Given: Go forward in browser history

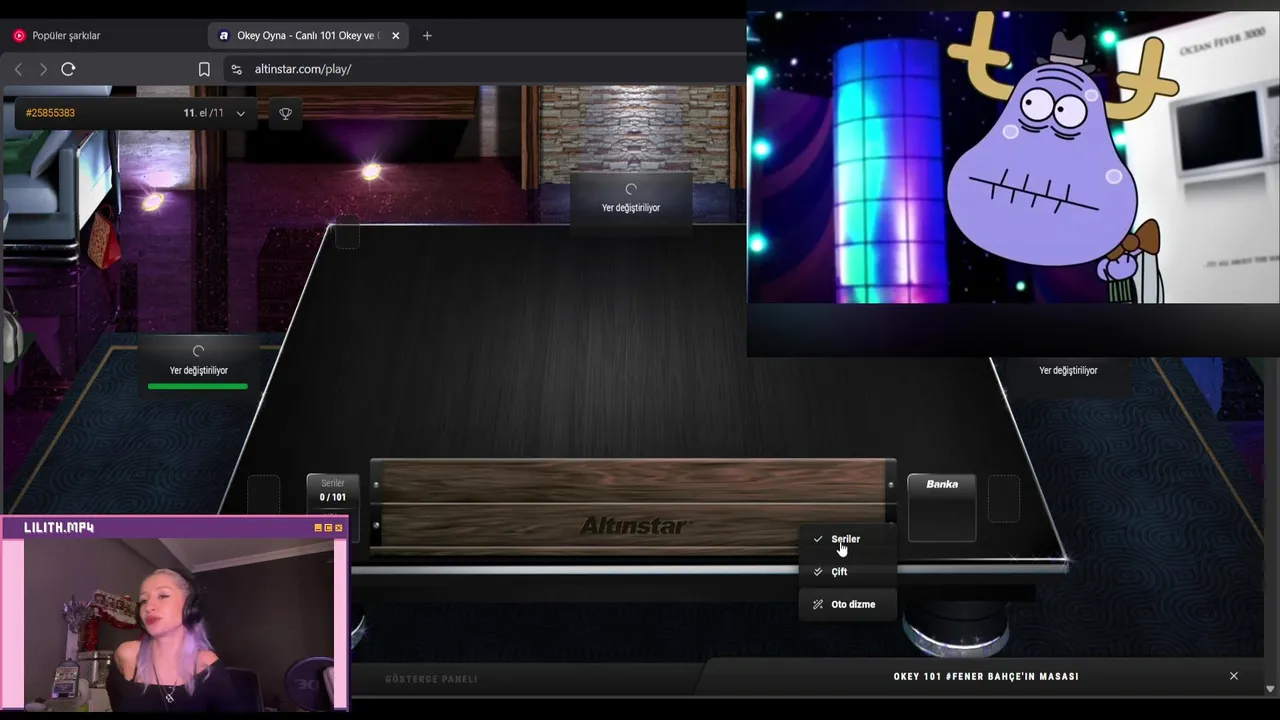Looking at the screenshot, I should (42, 69).
